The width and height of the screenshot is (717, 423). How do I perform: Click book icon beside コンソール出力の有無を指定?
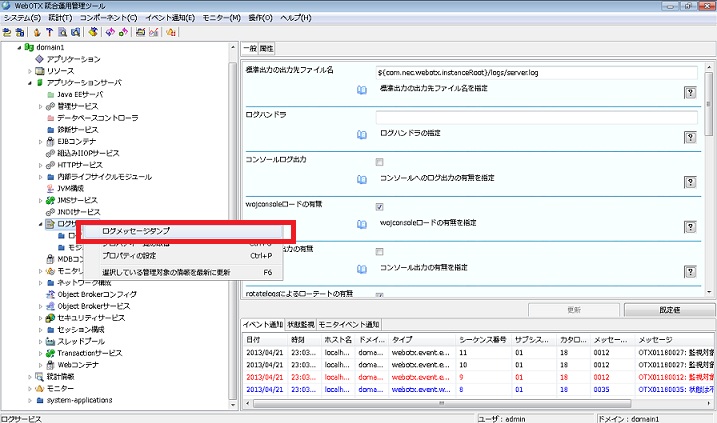362,269
